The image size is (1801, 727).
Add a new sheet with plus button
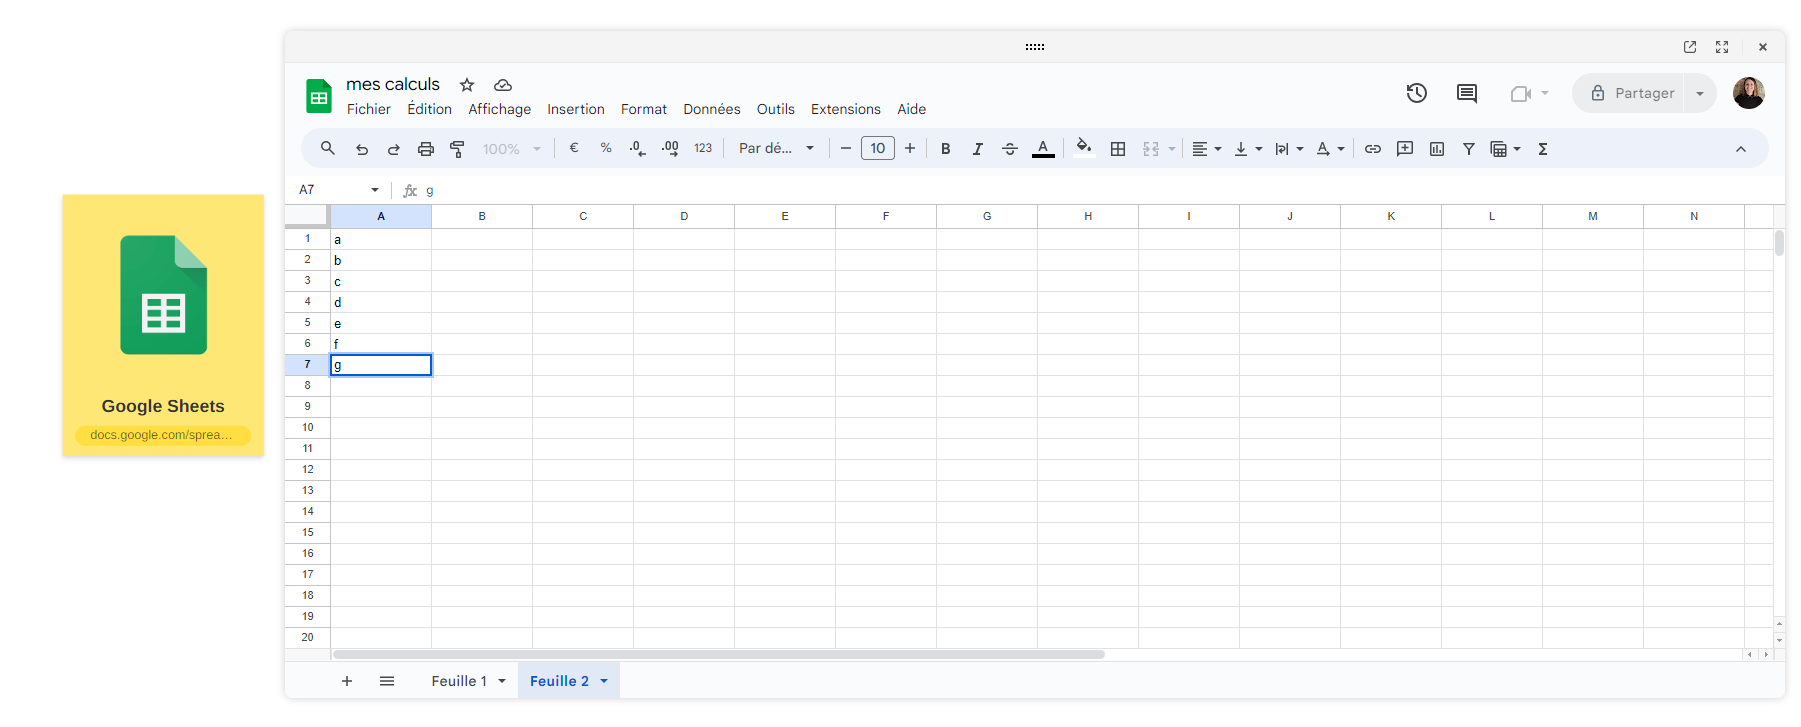(347, 681)
